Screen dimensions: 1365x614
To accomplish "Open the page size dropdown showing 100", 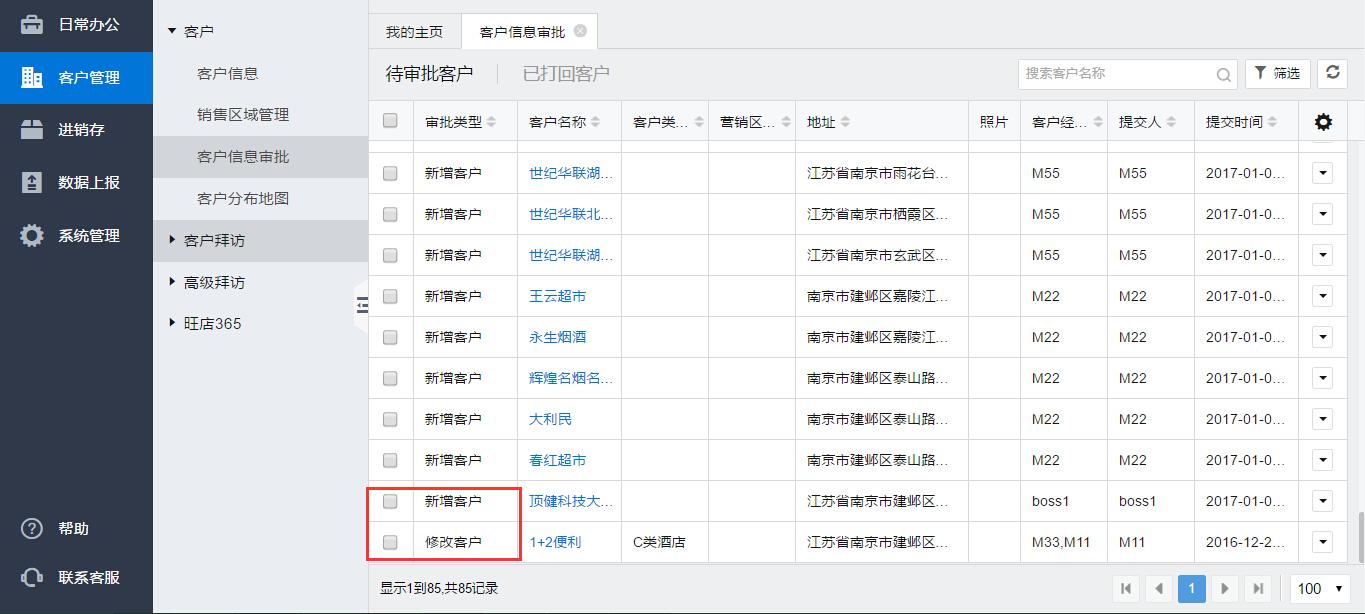I will coord(1320,588).
